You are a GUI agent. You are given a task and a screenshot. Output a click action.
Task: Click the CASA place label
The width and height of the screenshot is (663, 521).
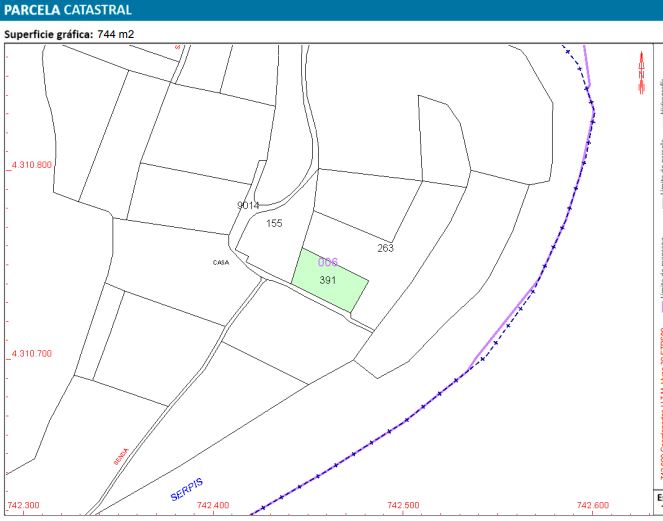tap(221, 263)
